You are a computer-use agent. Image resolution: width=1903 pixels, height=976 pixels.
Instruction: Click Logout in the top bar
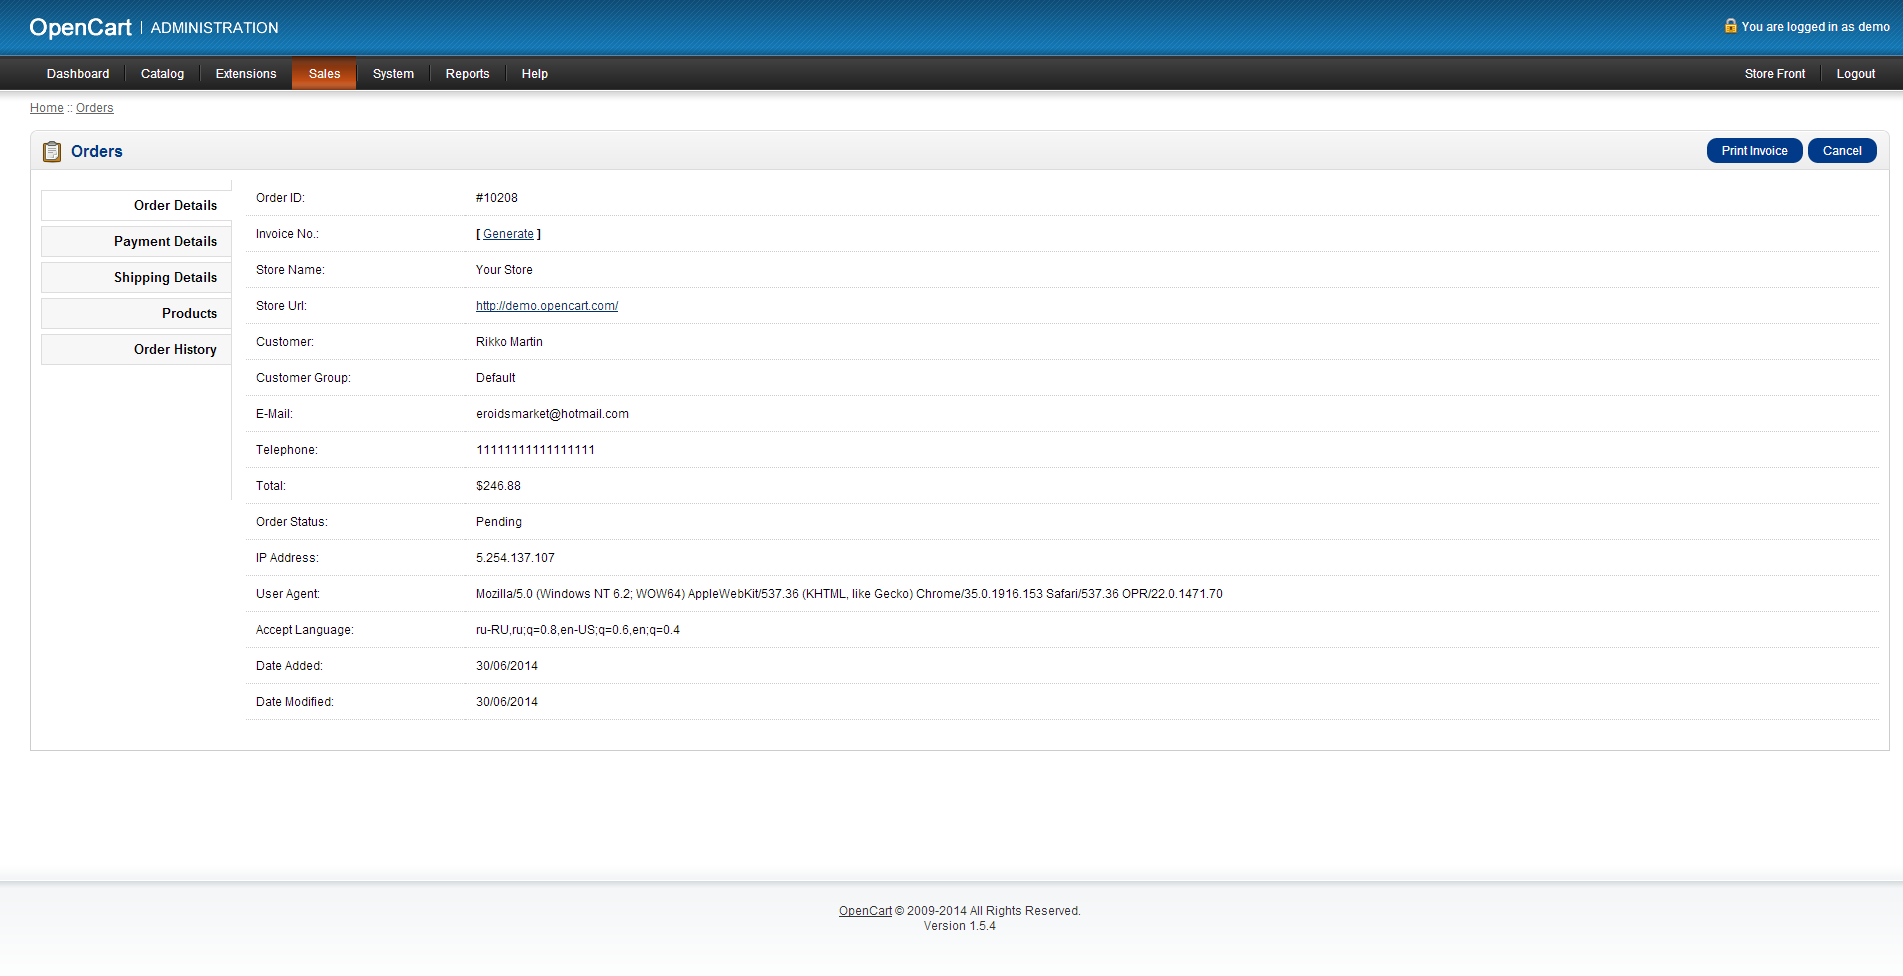coord(1856,74)
